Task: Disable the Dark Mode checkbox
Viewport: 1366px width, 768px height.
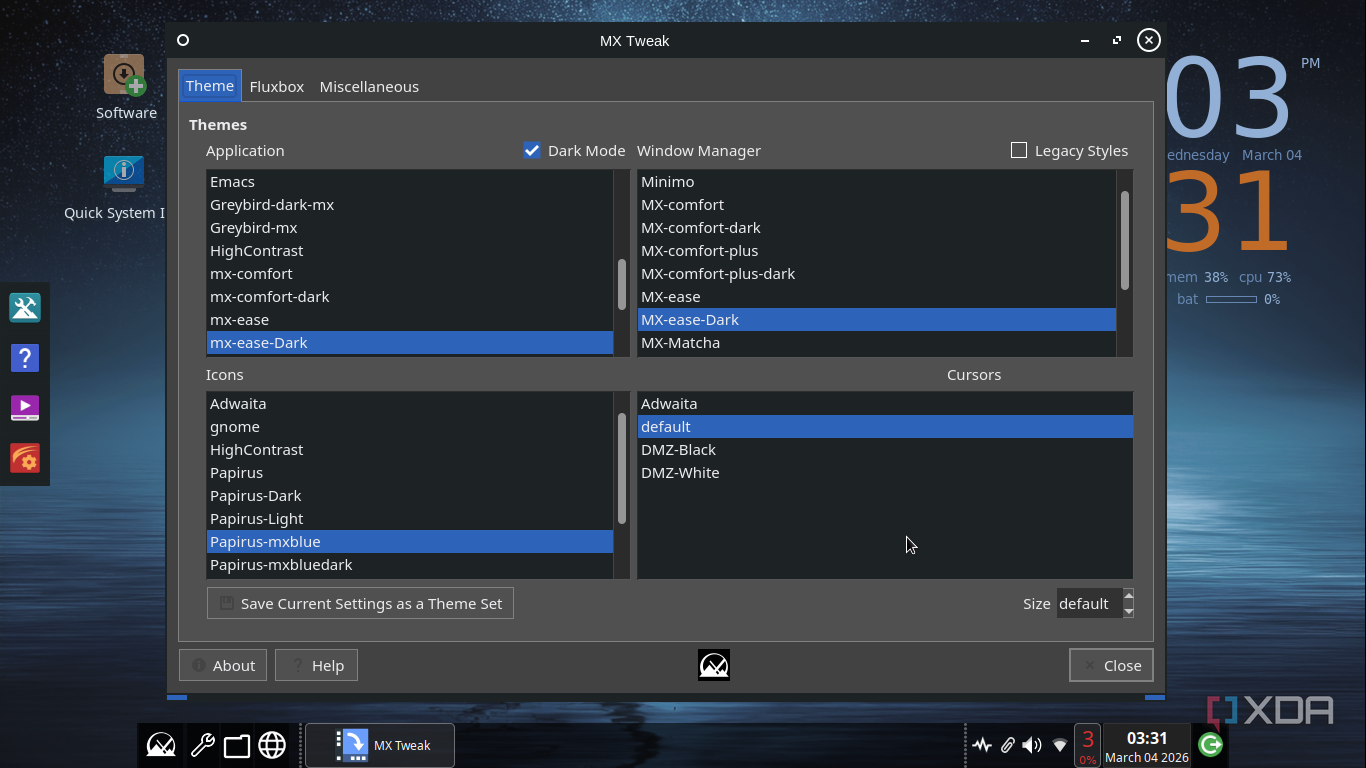Action: (532, 151)
